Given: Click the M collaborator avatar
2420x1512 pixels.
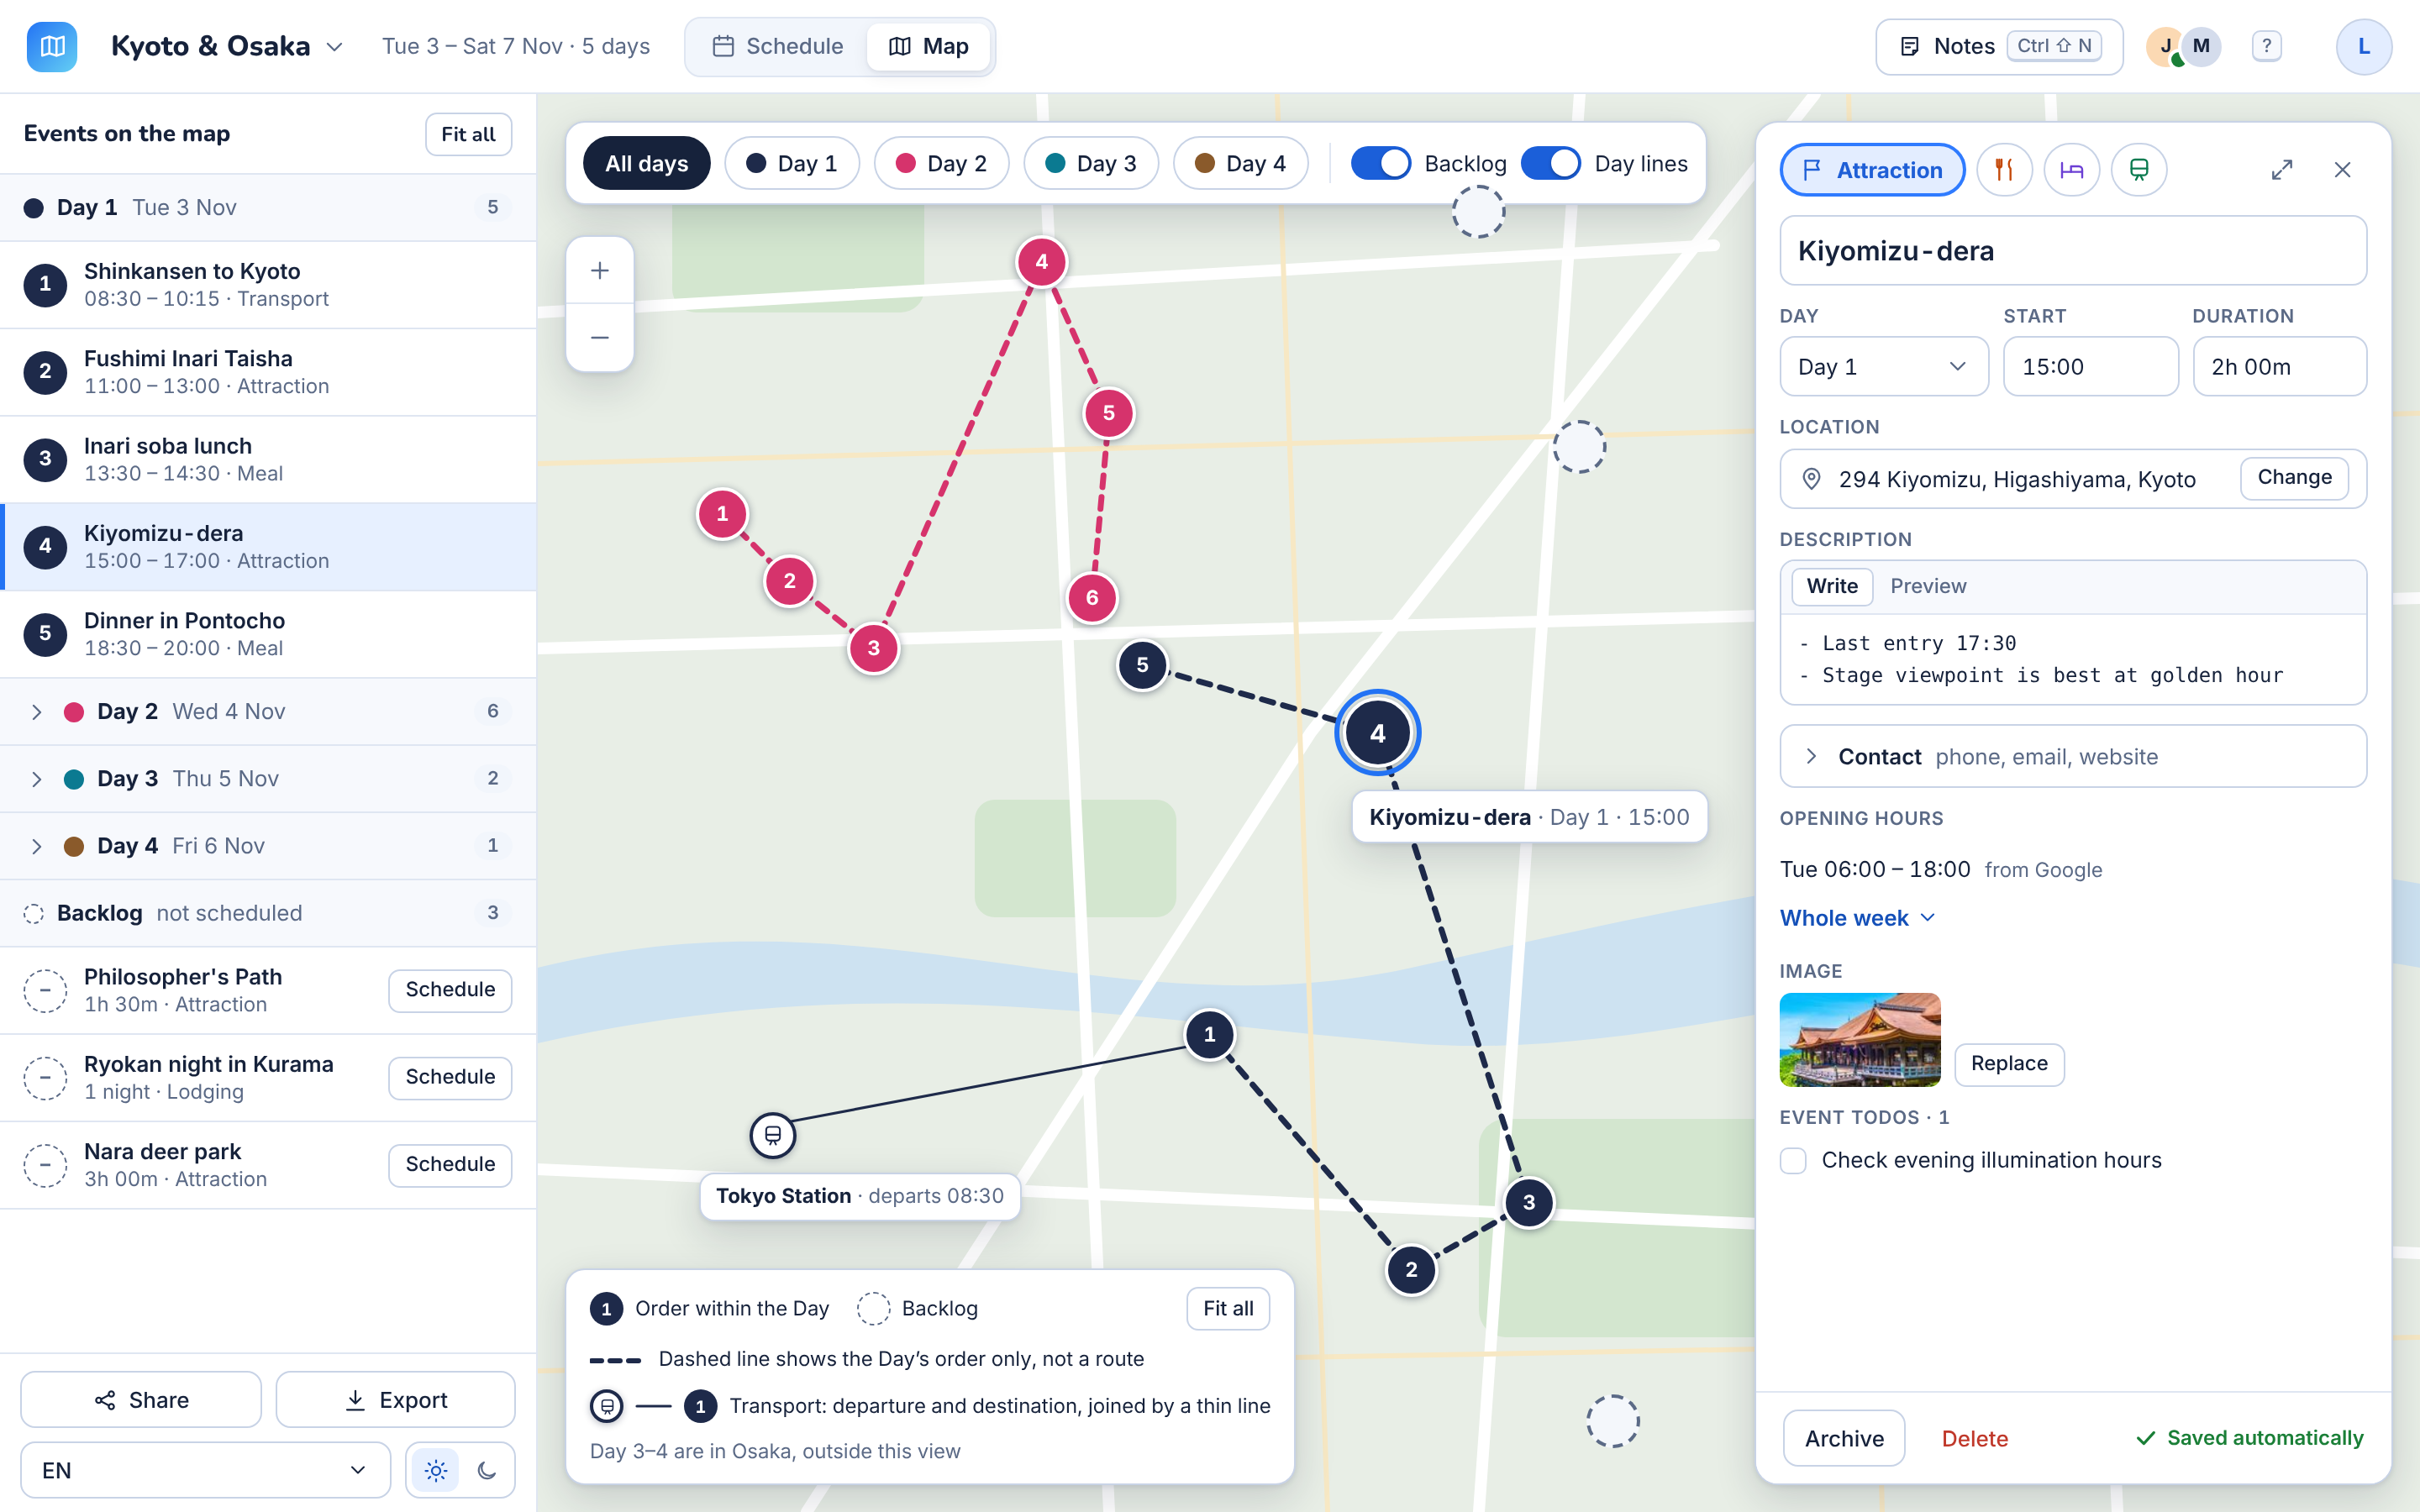Looking at the screenshot, I should click(x=2201, y=46).
